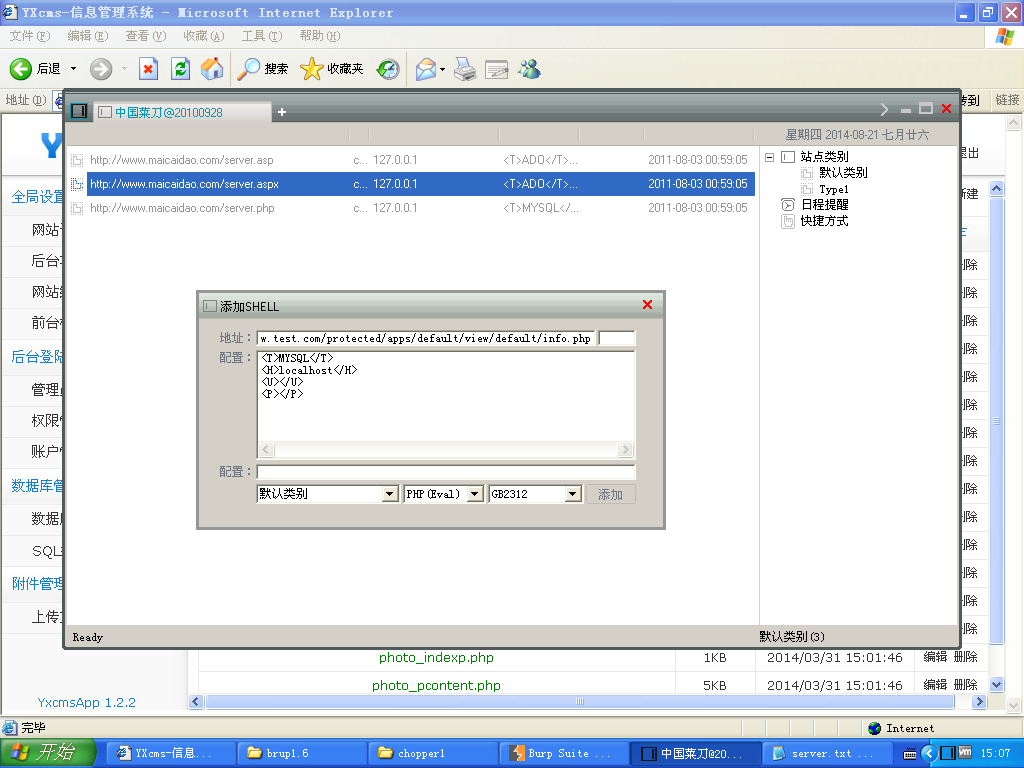The width and height of the screenshot is (1024, 768).
Task: Click 链接 Links toolbar label
Action: pos(1007,100)
